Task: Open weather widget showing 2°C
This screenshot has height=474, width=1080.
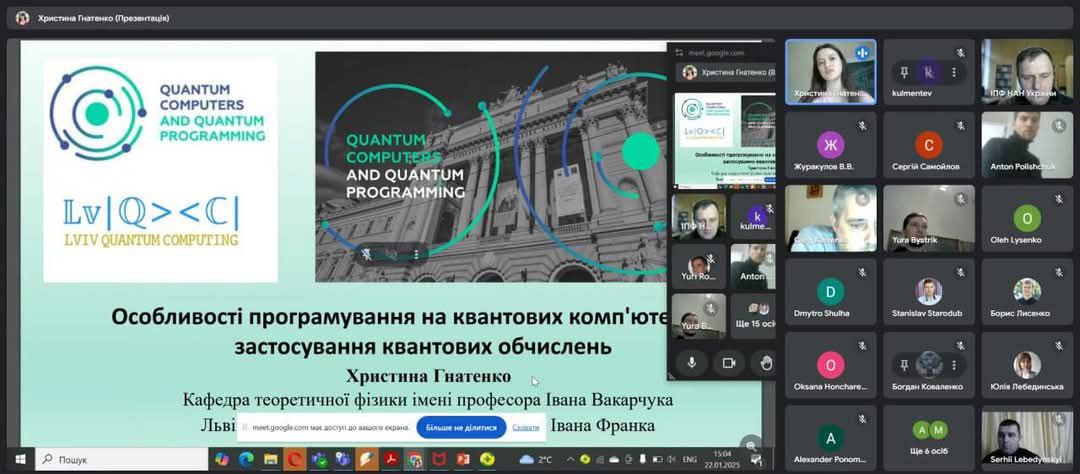Action: pos(536,459)
